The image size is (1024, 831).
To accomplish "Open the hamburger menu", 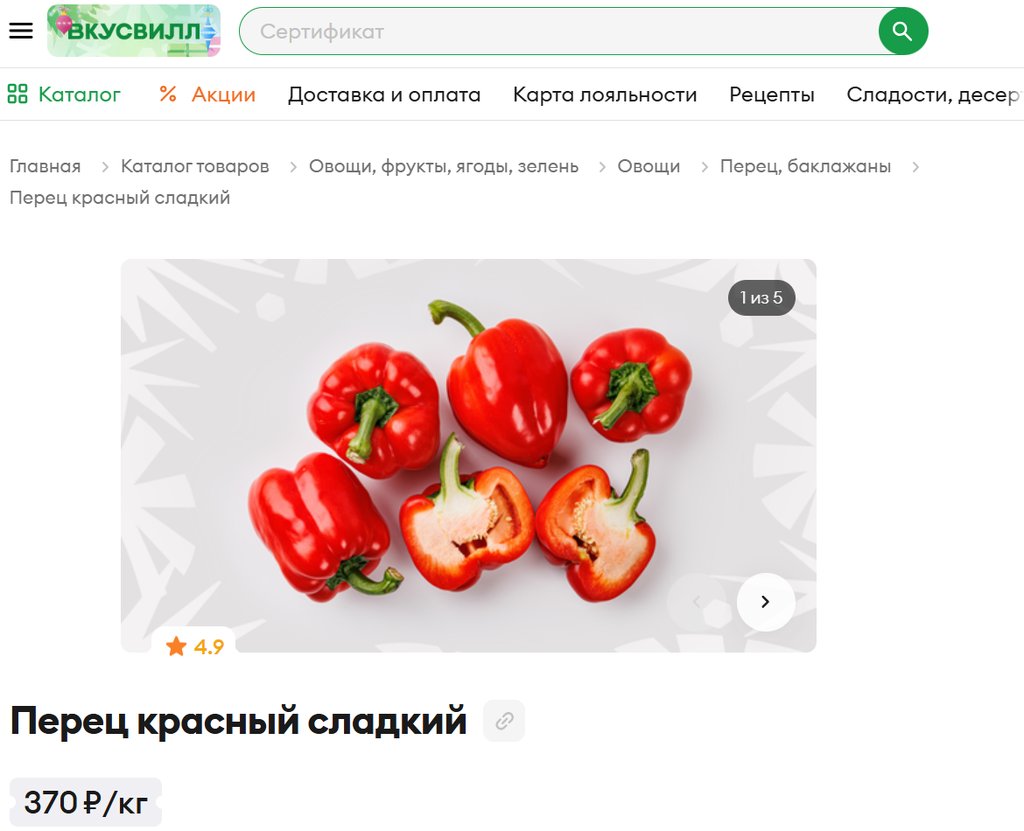I will tap(21, 31).
